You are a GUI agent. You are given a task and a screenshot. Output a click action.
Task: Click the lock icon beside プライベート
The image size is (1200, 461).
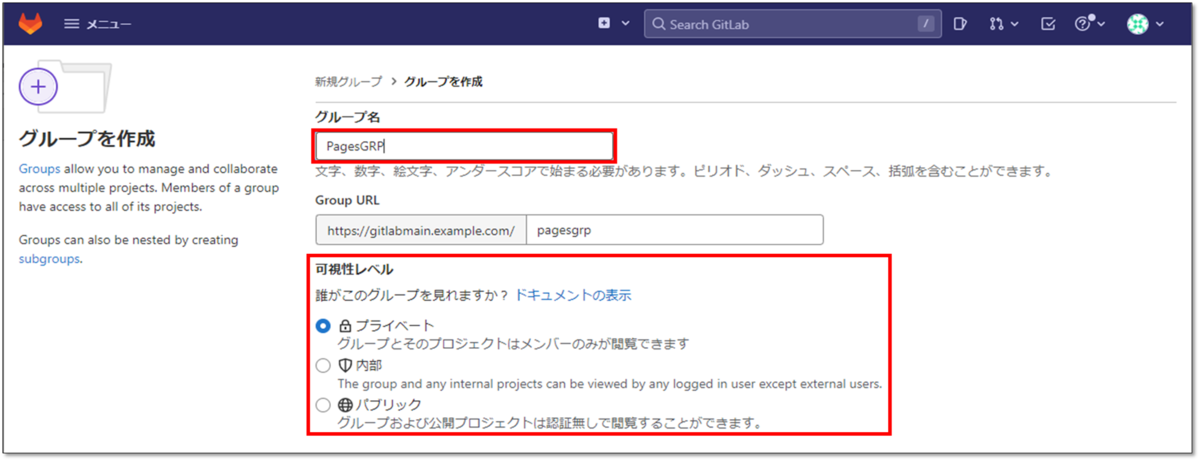click(345, 326)
